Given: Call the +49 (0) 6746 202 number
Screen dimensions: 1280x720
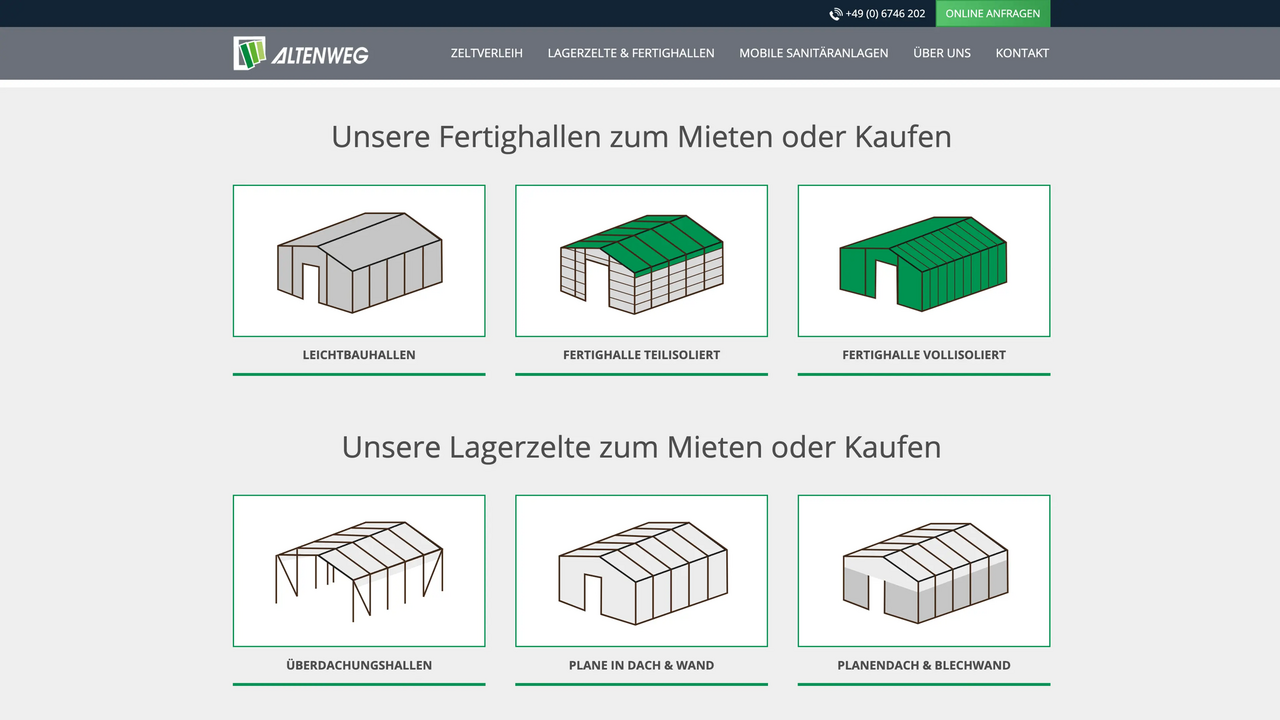Looking at the screenshot, I should (885, 14).
